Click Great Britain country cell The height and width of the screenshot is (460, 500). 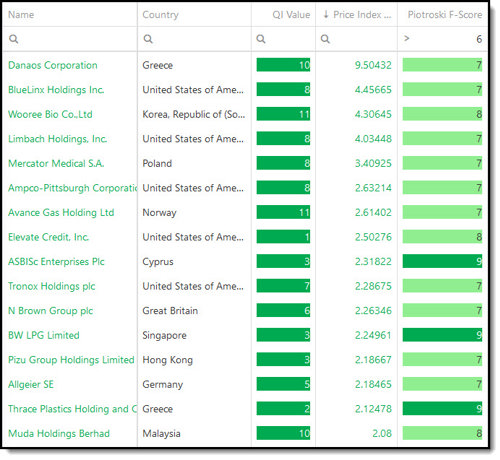tap(170, 311)
